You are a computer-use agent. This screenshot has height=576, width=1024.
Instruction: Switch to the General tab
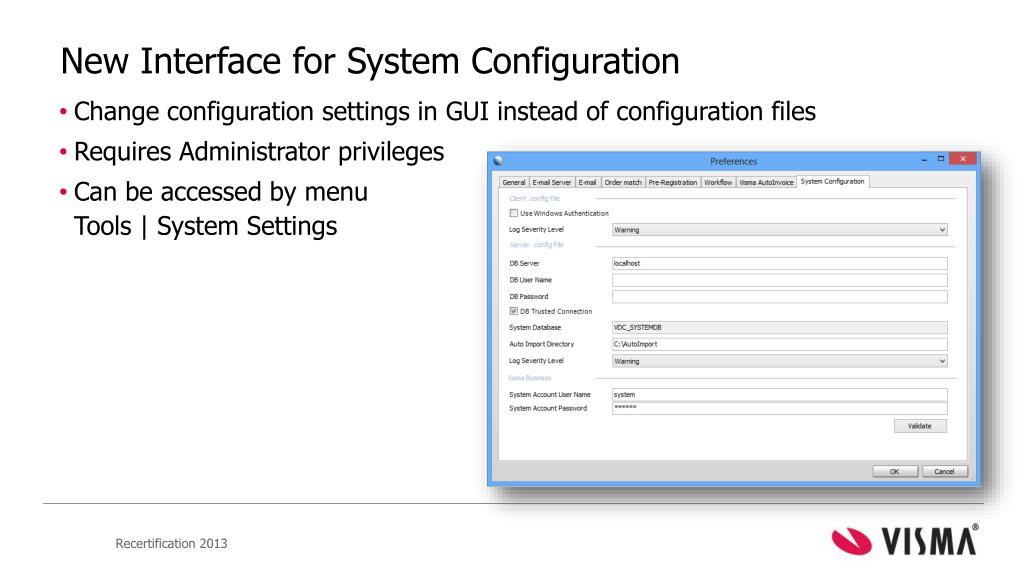(x=513, y=182)
